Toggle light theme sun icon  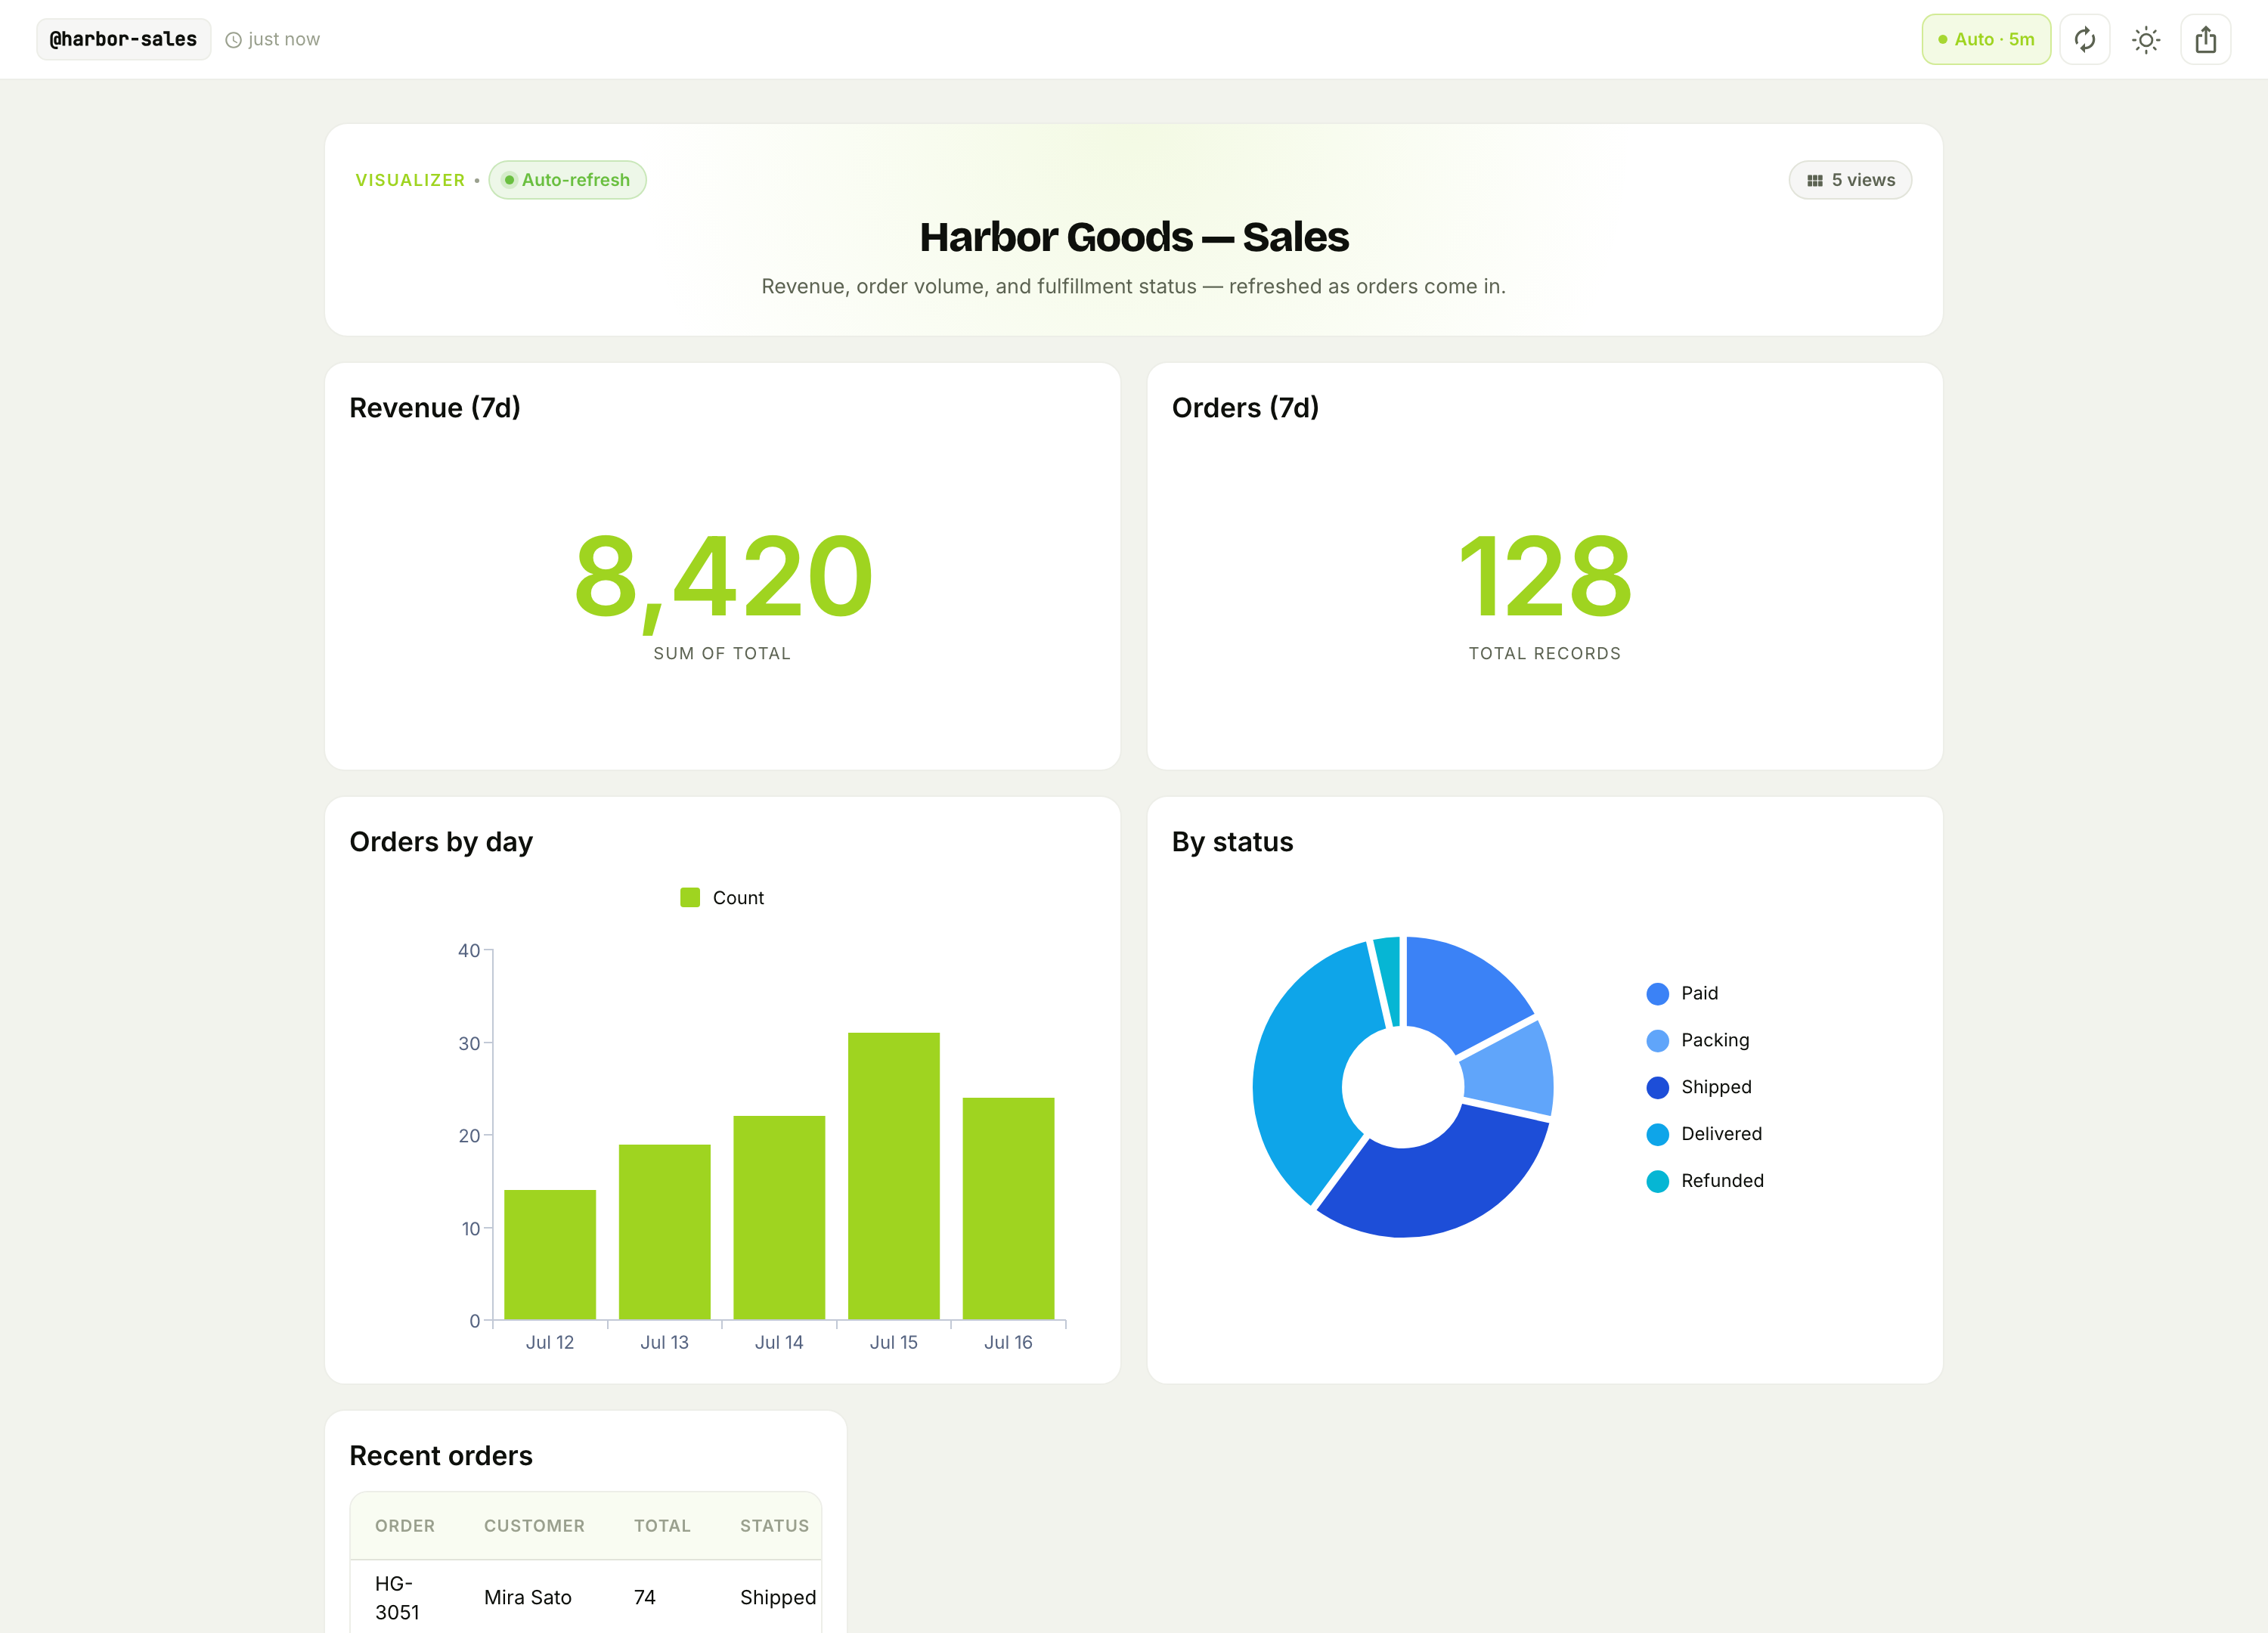(x=2146, y=39)
